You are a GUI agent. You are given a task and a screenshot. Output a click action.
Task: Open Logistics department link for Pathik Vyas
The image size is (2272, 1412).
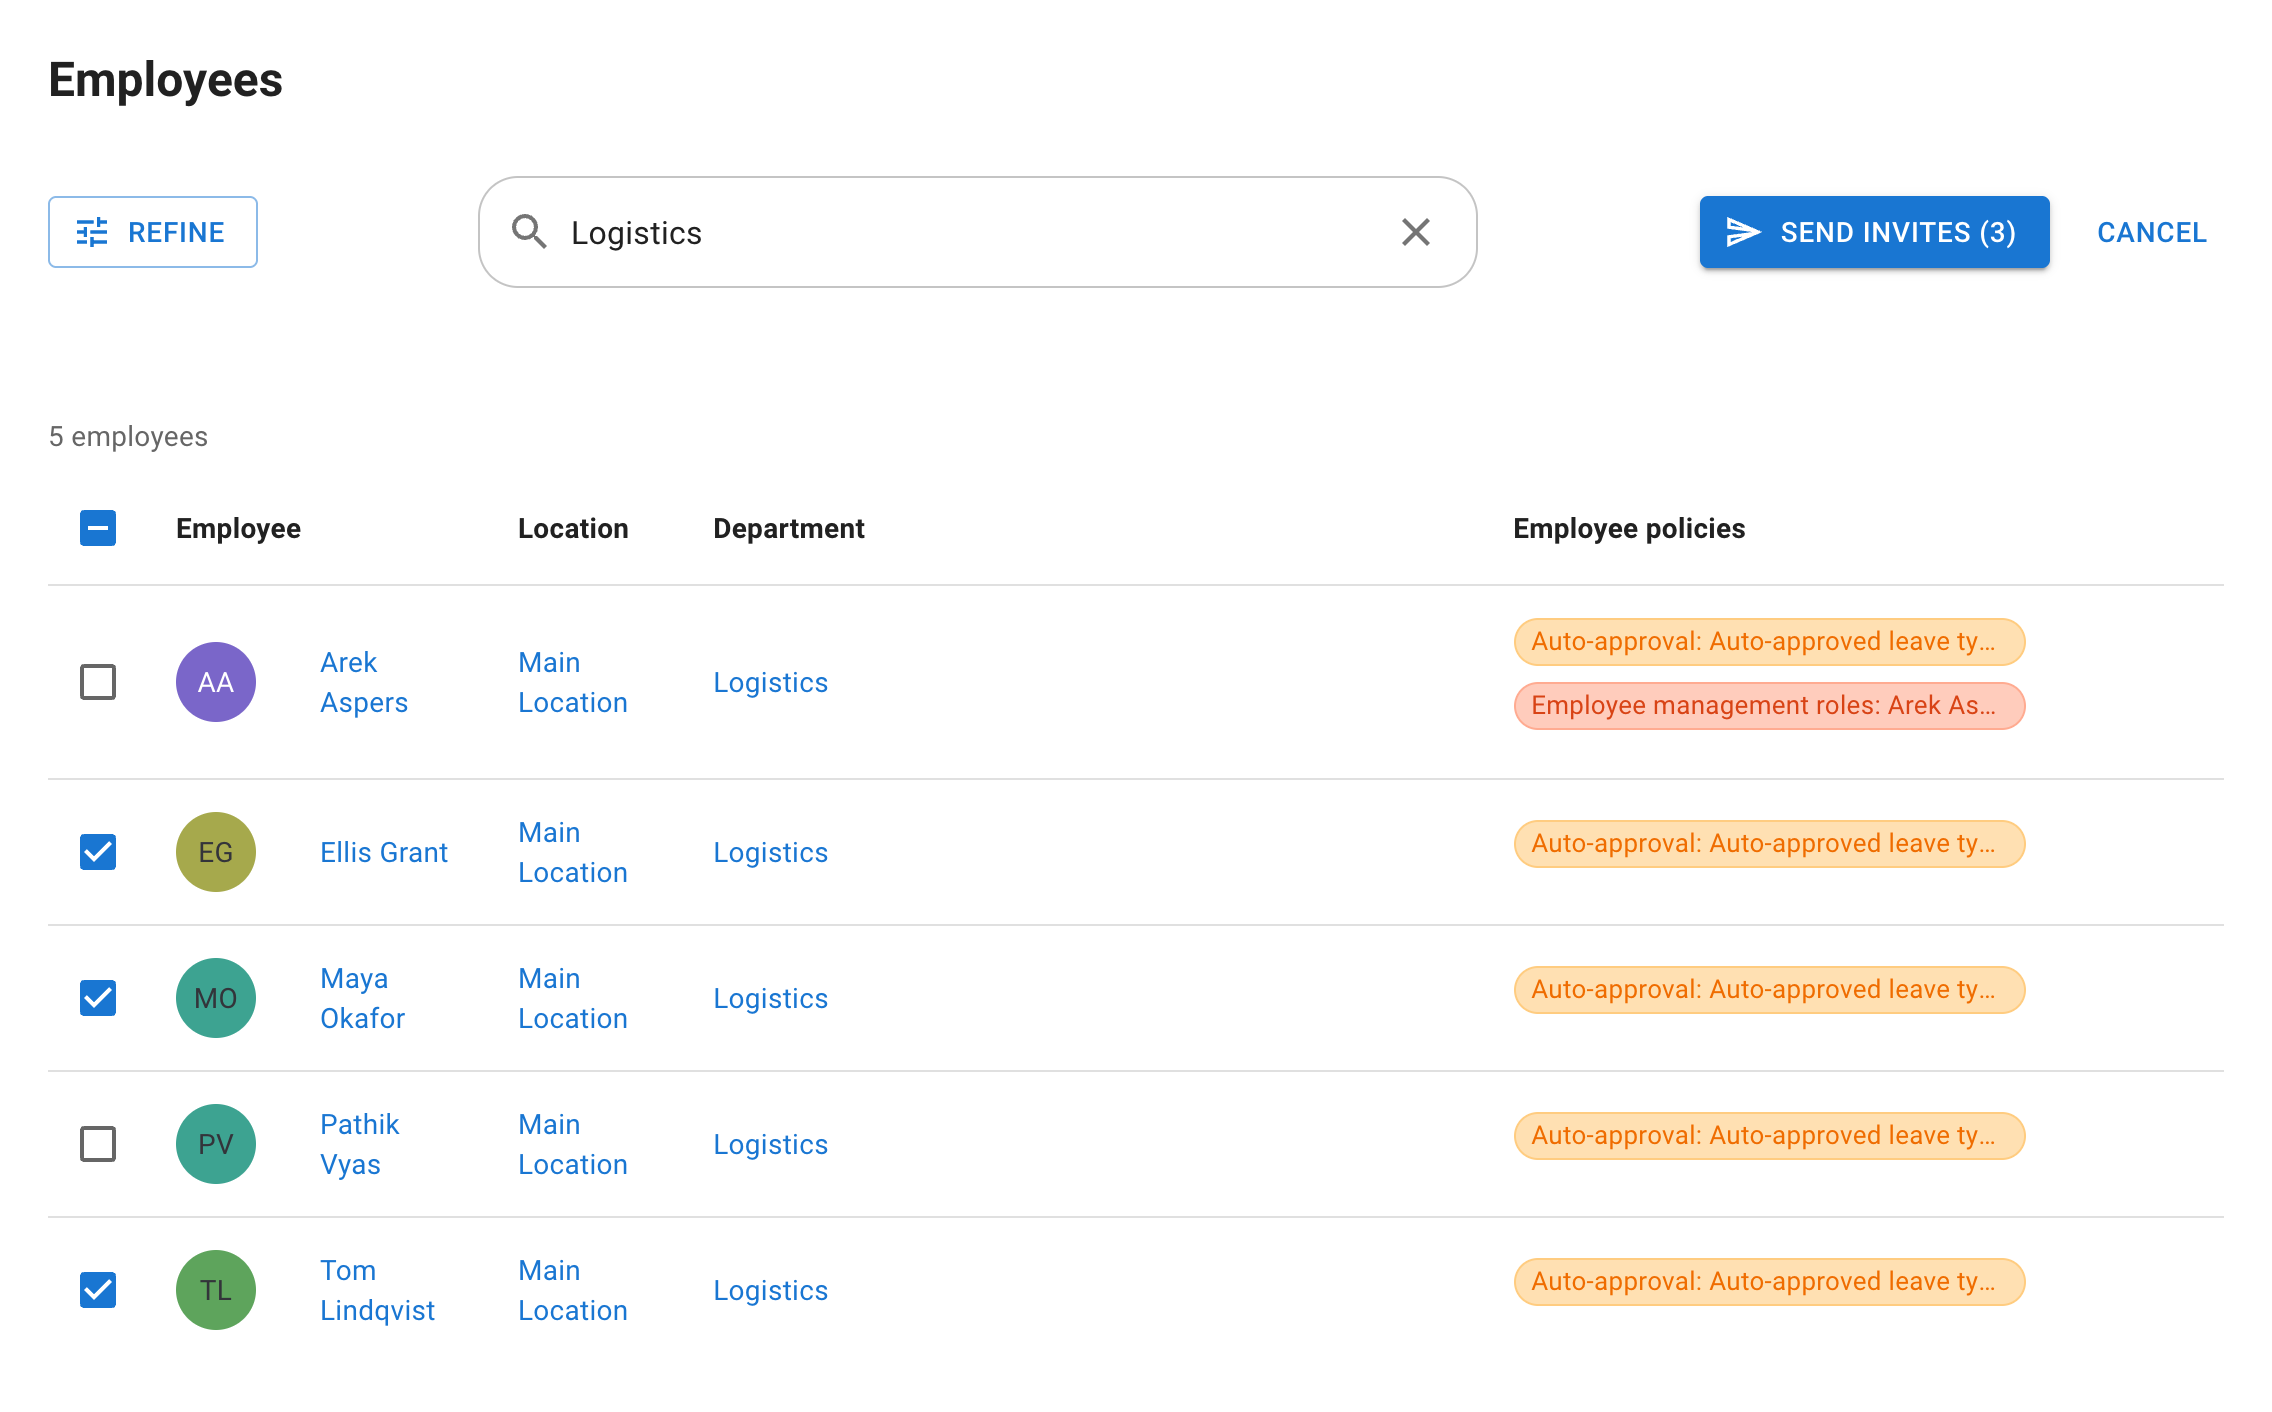[x=770, y=1144]
